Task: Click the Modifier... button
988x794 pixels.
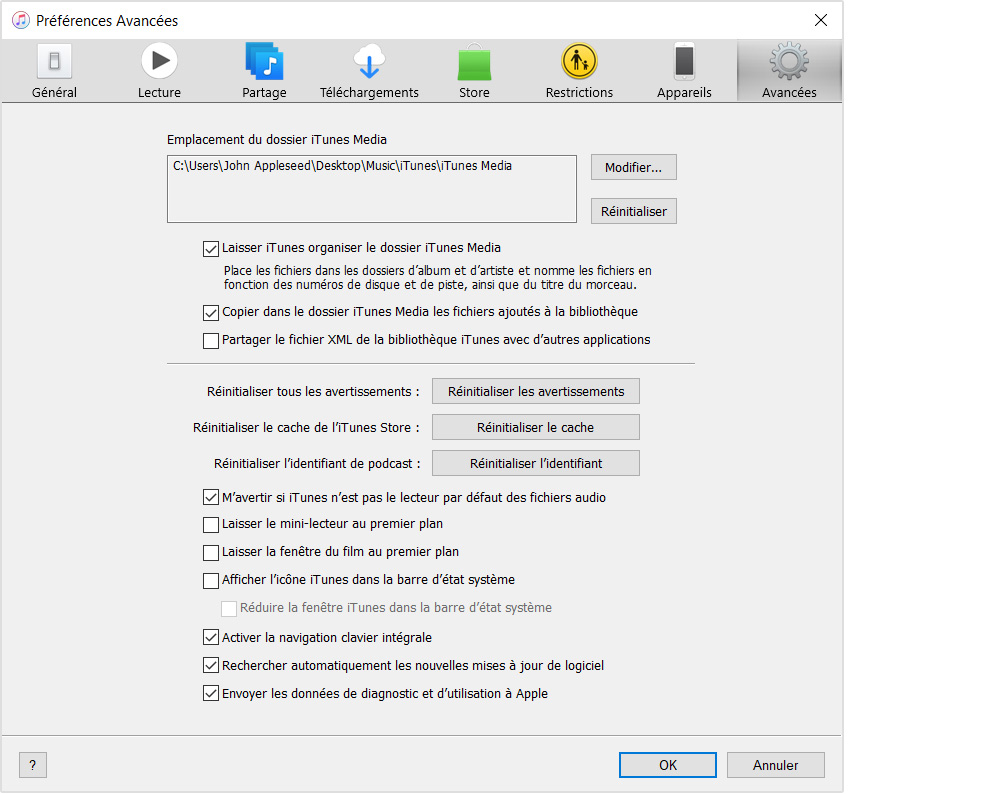Action: (x=633, y=167)
